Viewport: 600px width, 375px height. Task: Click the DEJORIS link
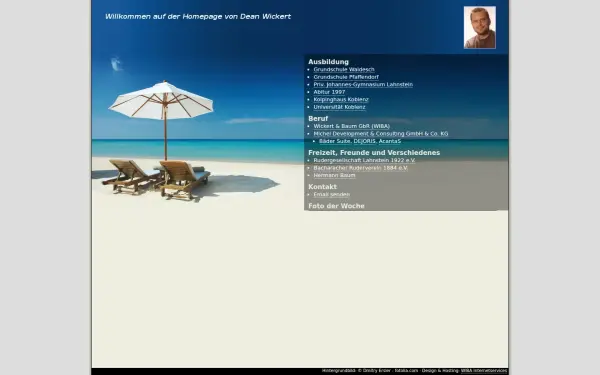(x=365, y=141)
